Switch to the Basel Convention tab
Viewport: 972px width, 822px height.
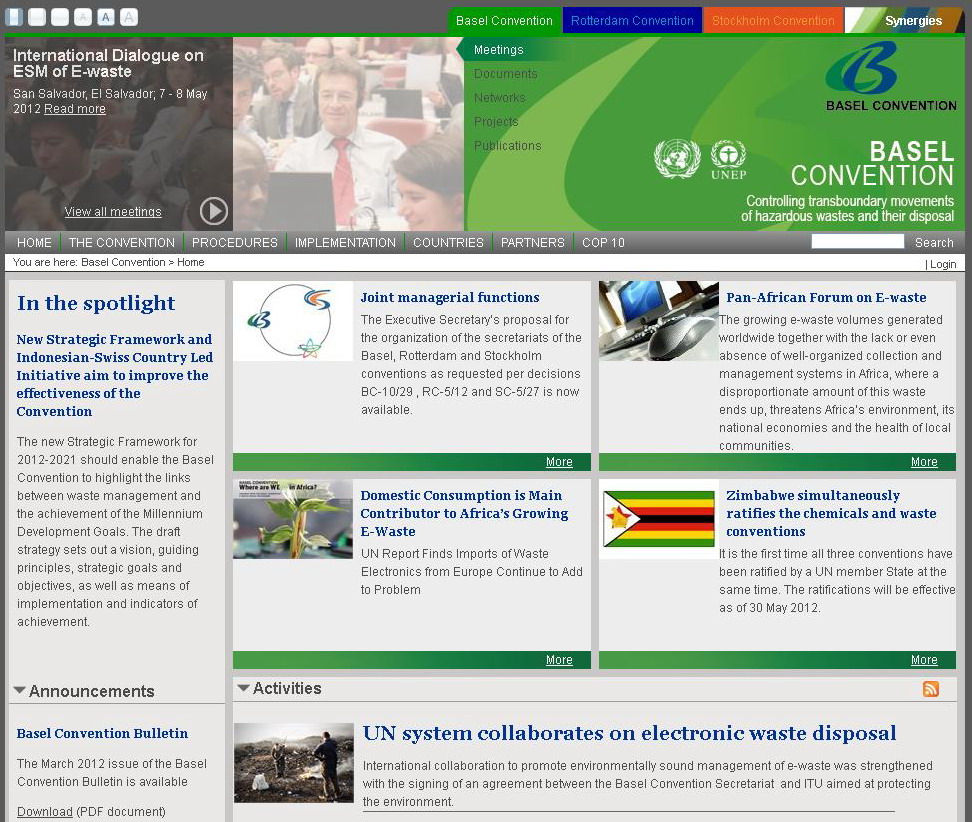click(x=504, y=20)
